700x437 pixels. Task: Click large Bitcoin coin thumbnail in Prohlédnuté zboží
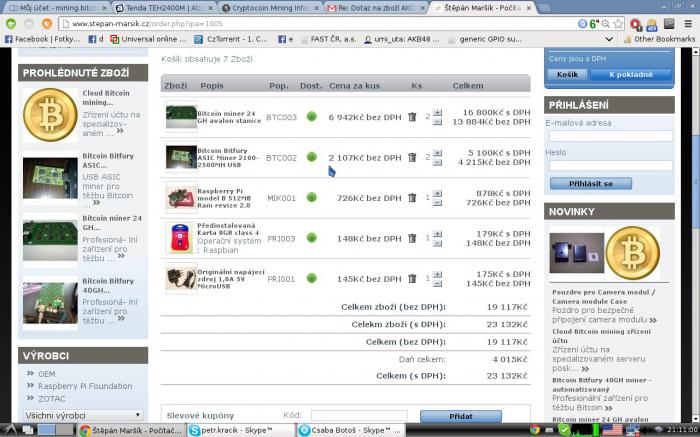[50, 115]
